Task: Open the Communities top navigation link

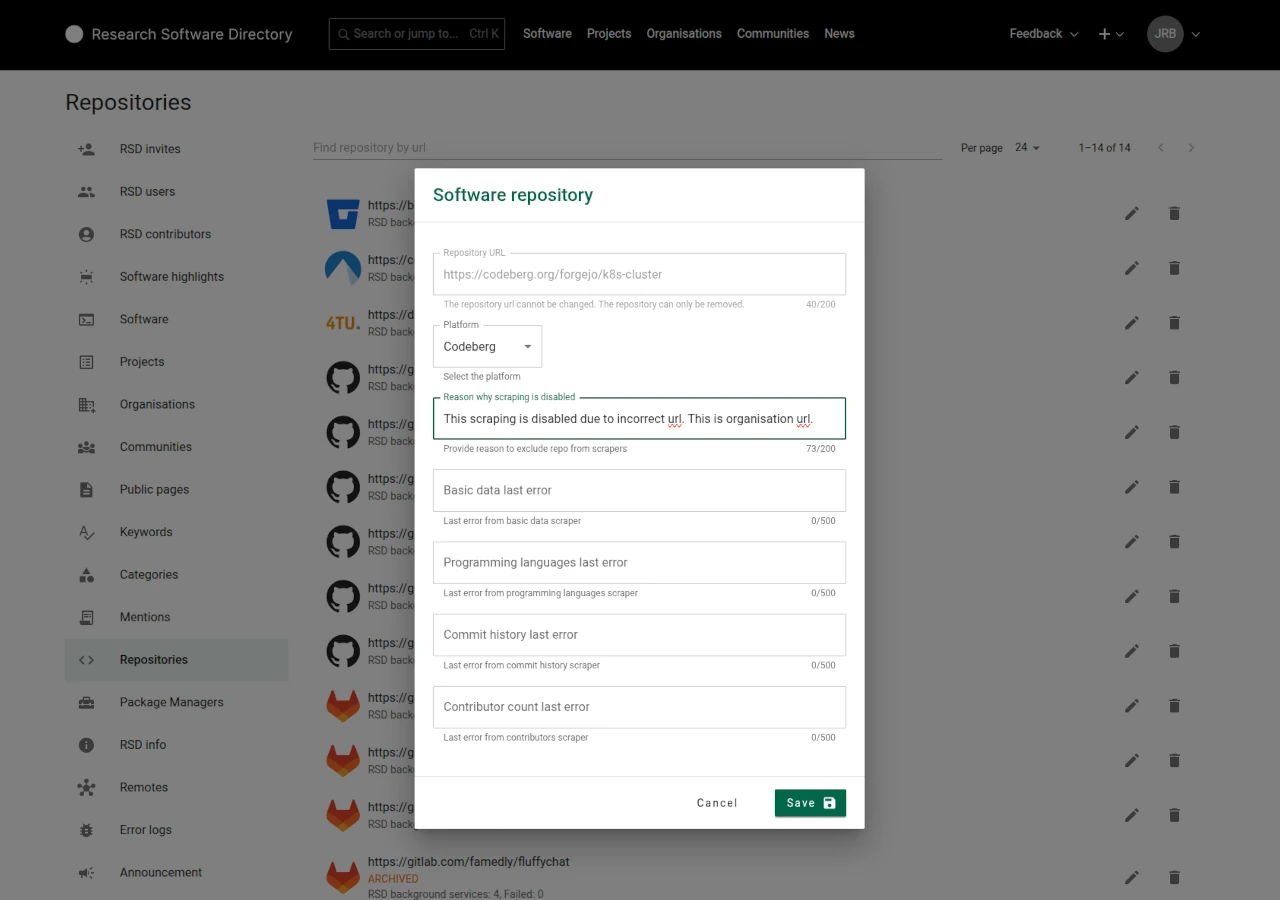Action: (x=772, y=34)
